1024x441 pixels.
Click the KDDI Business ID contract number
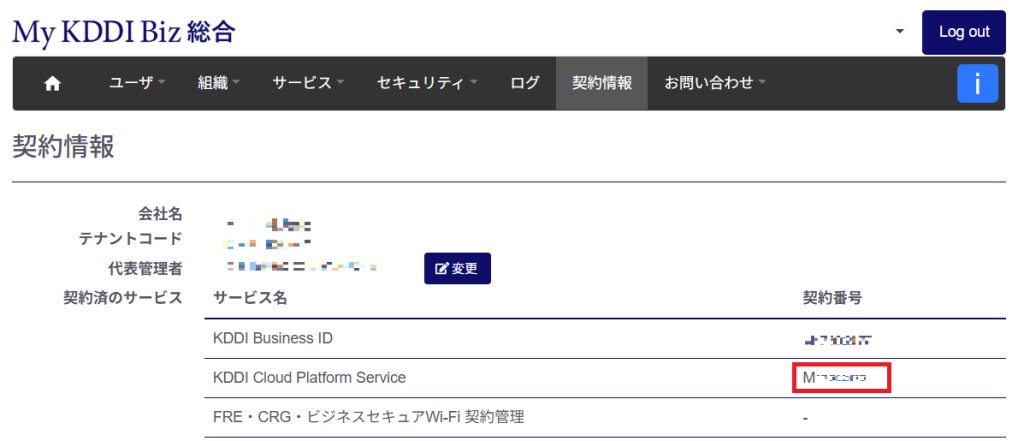[x=839, y=340]
